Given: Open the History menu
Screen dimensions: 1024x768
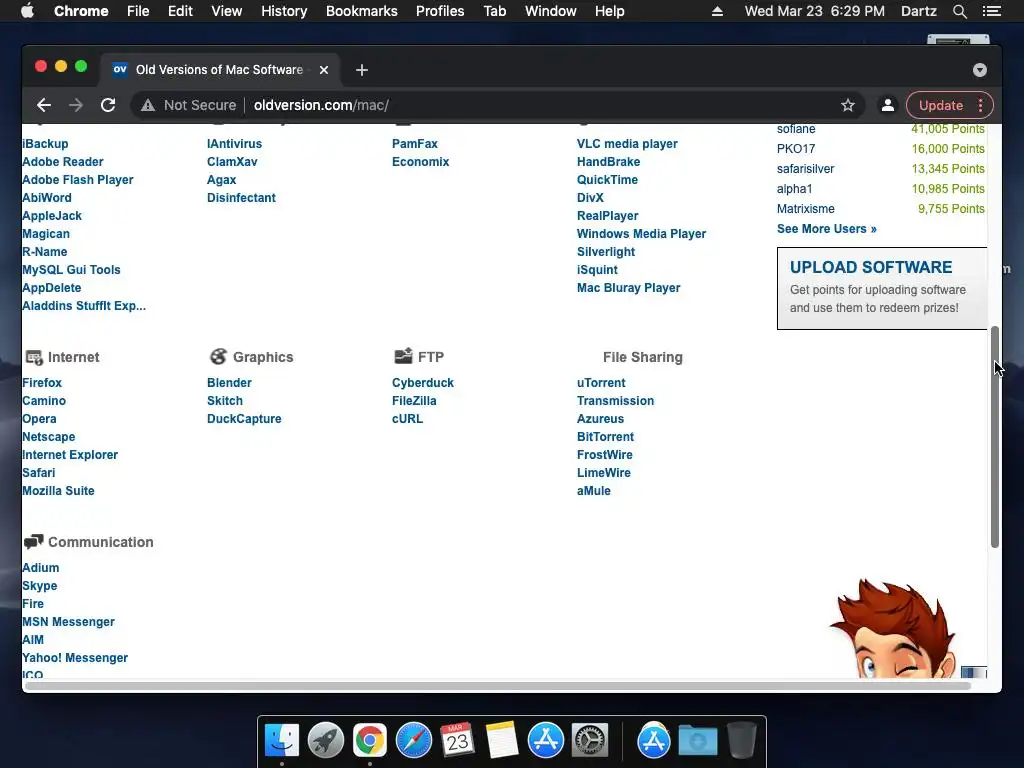Looking at the screenshot, I should (x=284, y=11).
